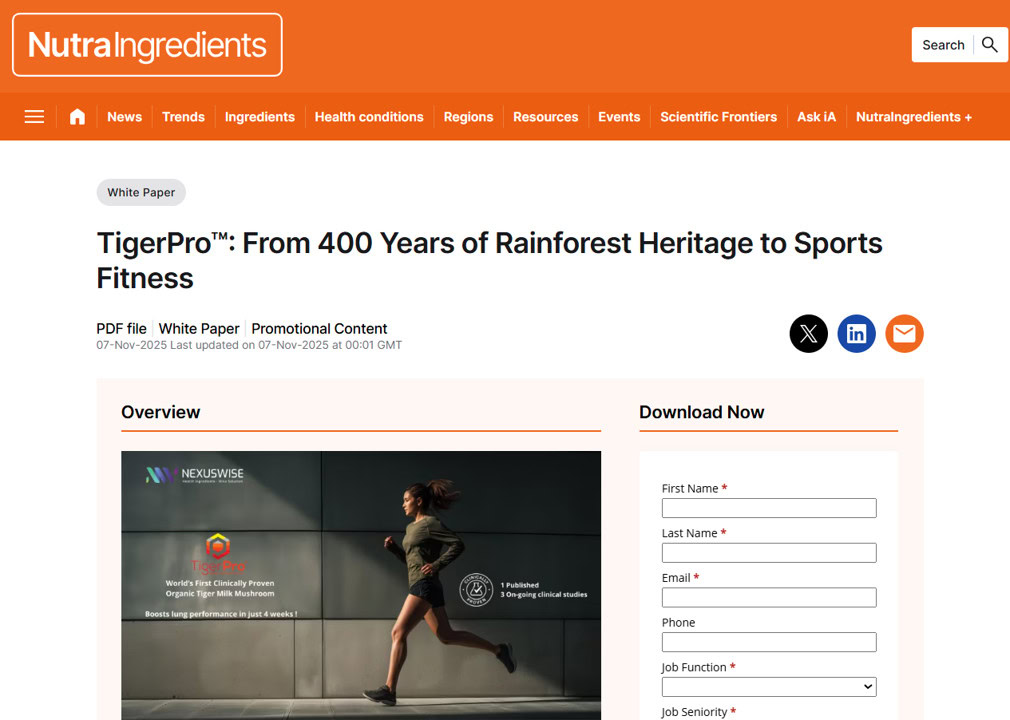Share article on LinkedIn
1010x720 pixels.
856,334
